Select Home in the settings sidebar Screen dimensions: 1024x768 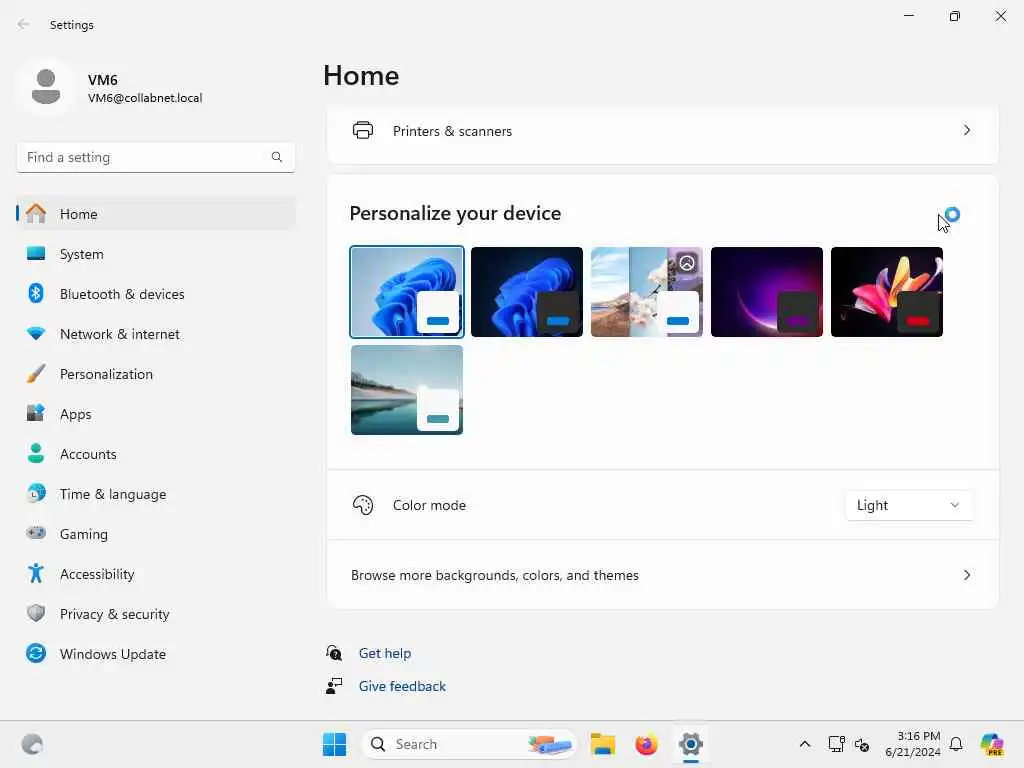tap(156, 214)
